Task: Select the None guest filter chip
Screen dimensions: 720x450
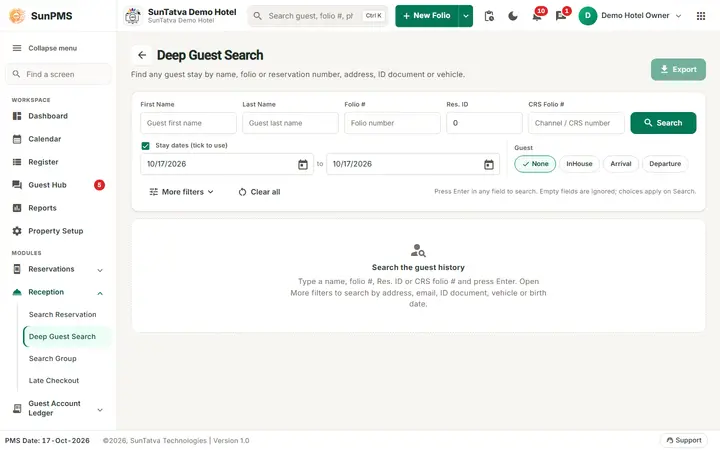Action: click(x=535, y=164)
